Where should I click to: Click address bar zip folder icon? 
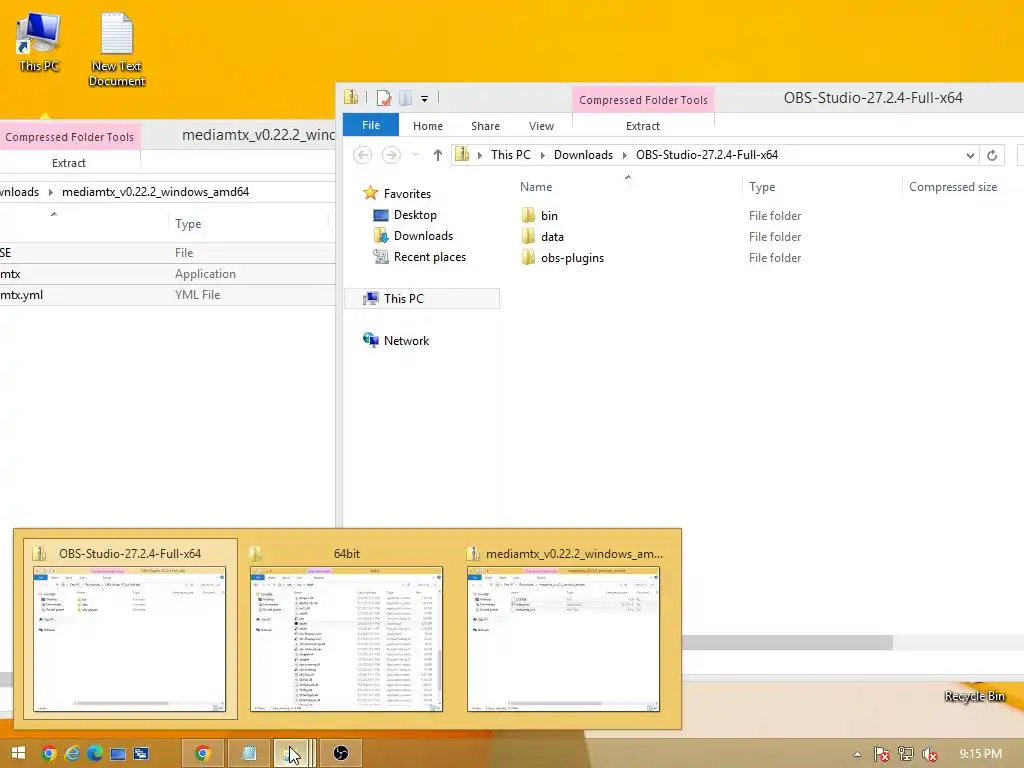tap(462, 155)
